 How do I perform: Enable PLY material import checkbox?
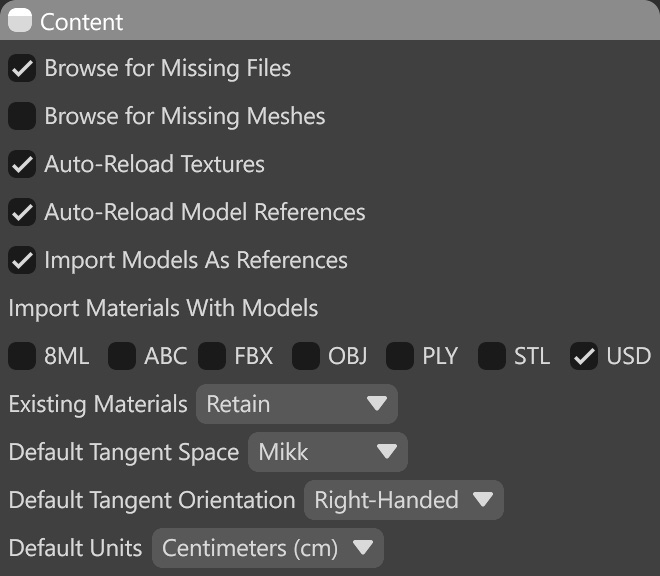click(x=400, y=356)
